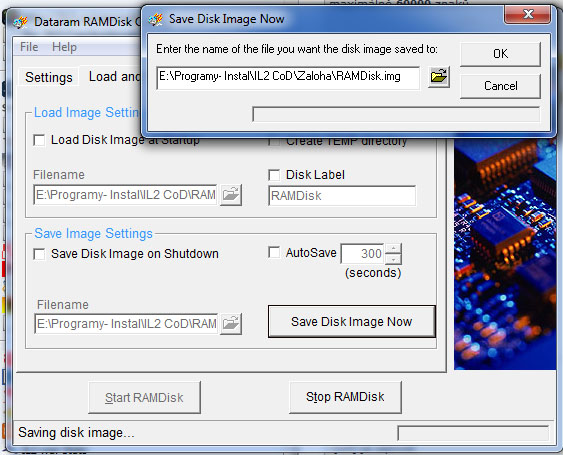Viewport: 563px width, 455px height.
Task: Open the File menu
Action: [x=29, y=47]
